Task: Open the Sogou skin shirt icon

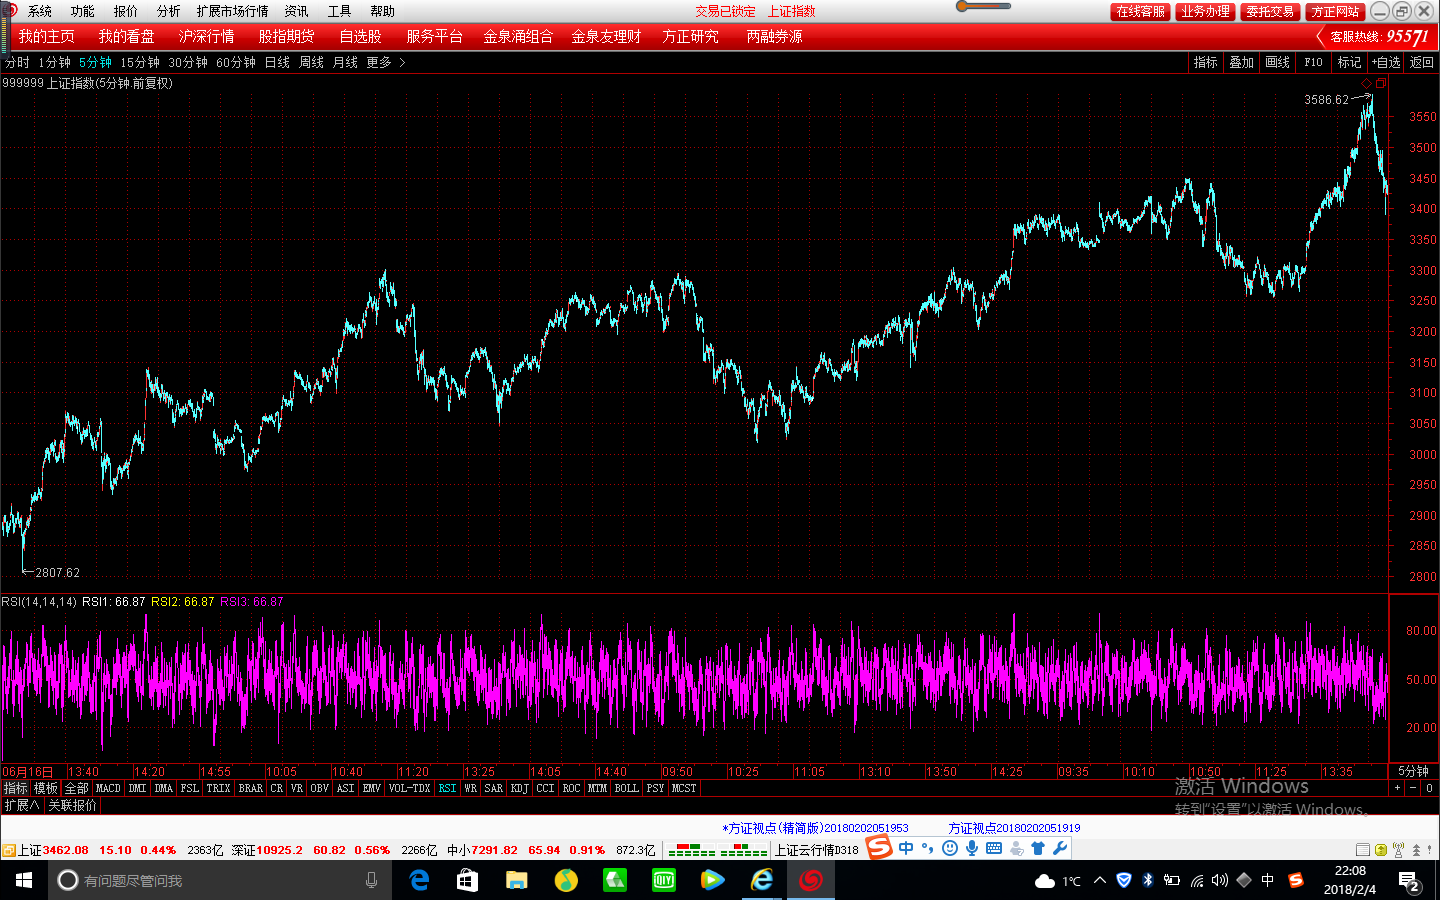Action: pyautogui.click(x=1038, y=848)
